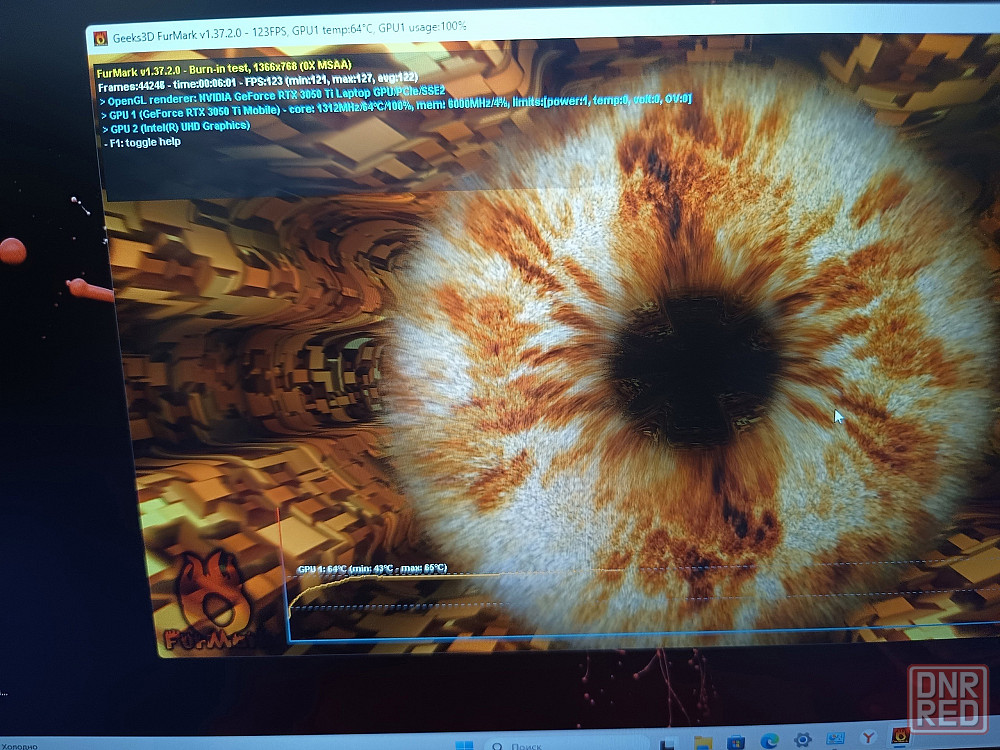The height and width of the screenshot is (750, 1000).
Task: Open the Windows Start menu
Action: (465, 746)
